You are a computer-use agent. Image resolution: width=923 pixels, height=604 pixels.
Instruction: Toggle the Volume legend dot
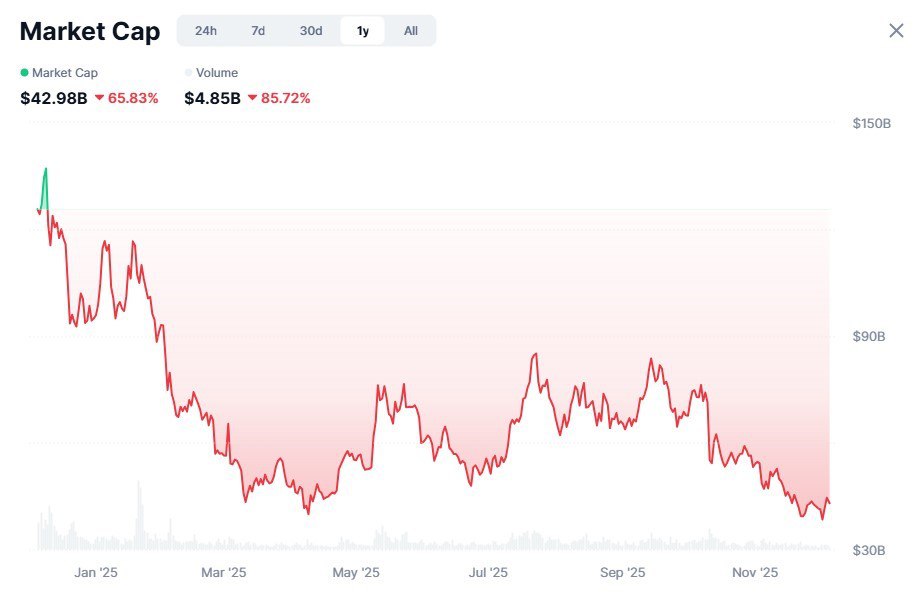(188, 73)
